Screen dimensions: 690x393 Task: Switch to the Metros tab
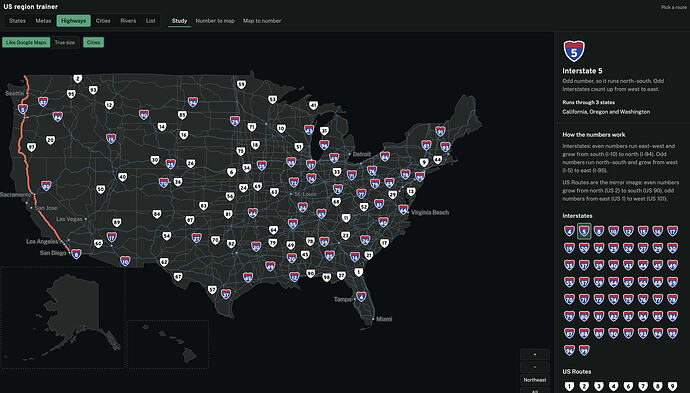click(43, 21)
